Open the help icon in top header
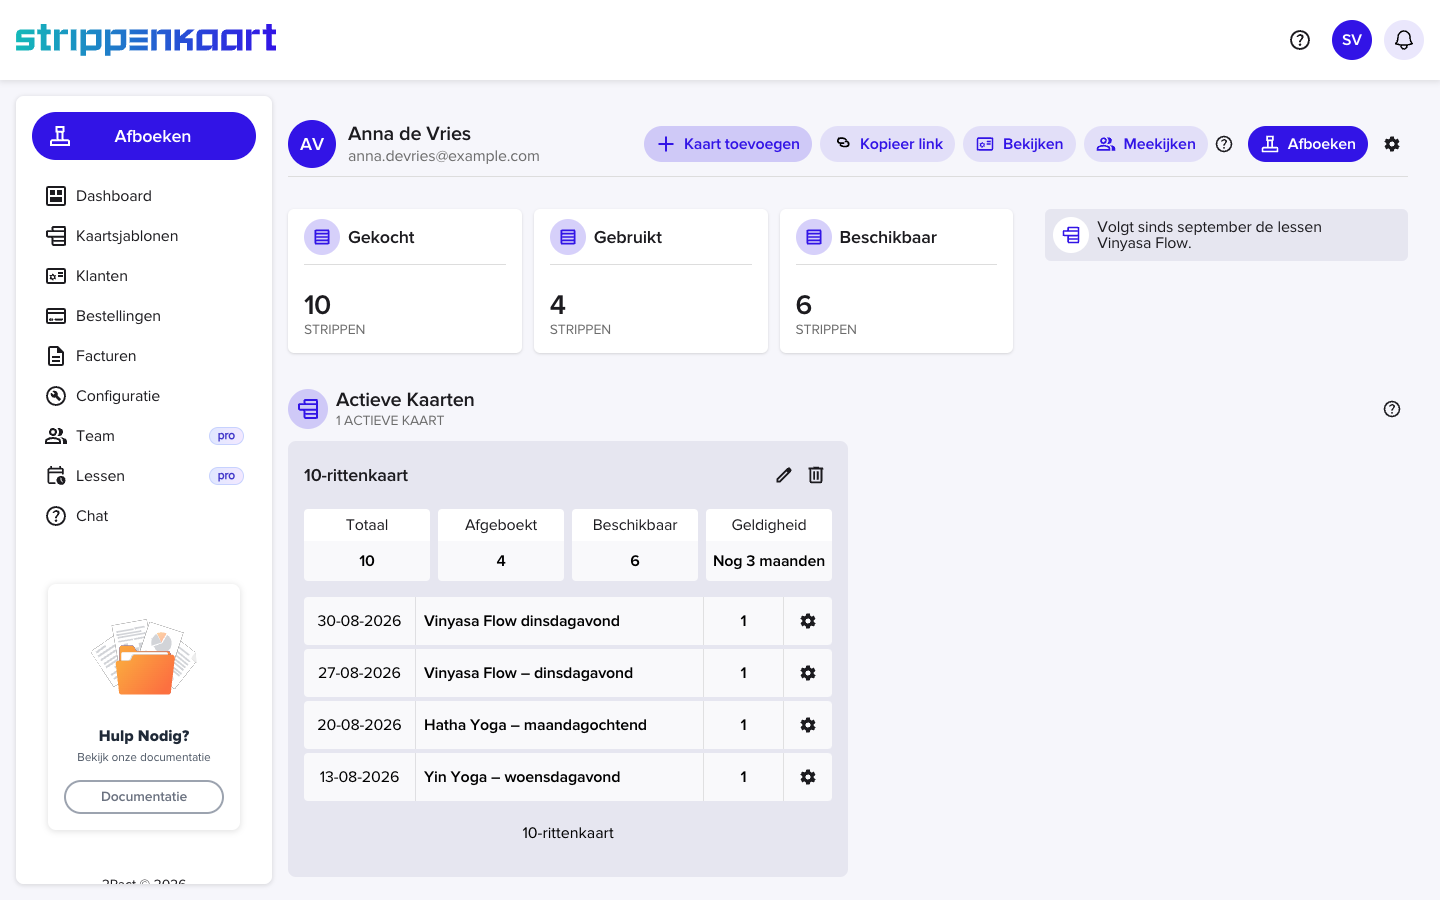Screen dimensions: 1440x900 click(1300, 40)
